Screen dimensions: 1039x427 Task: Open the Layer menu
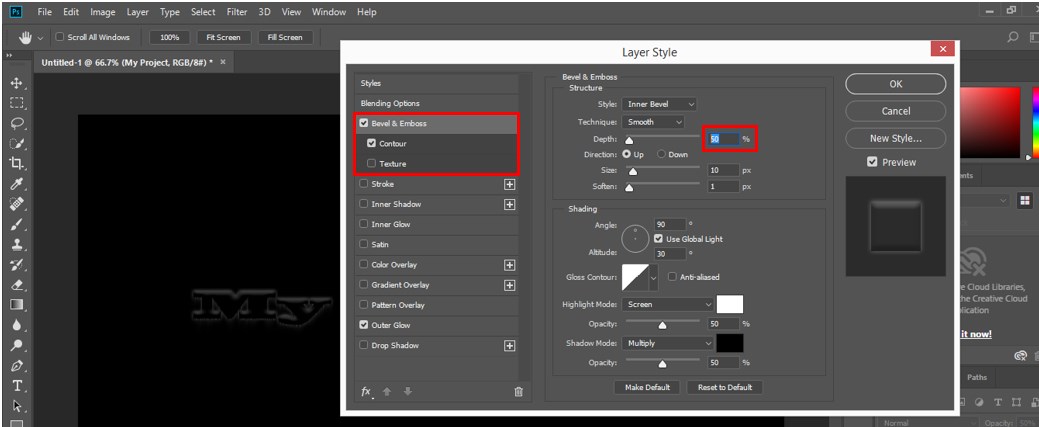point(138,12)
